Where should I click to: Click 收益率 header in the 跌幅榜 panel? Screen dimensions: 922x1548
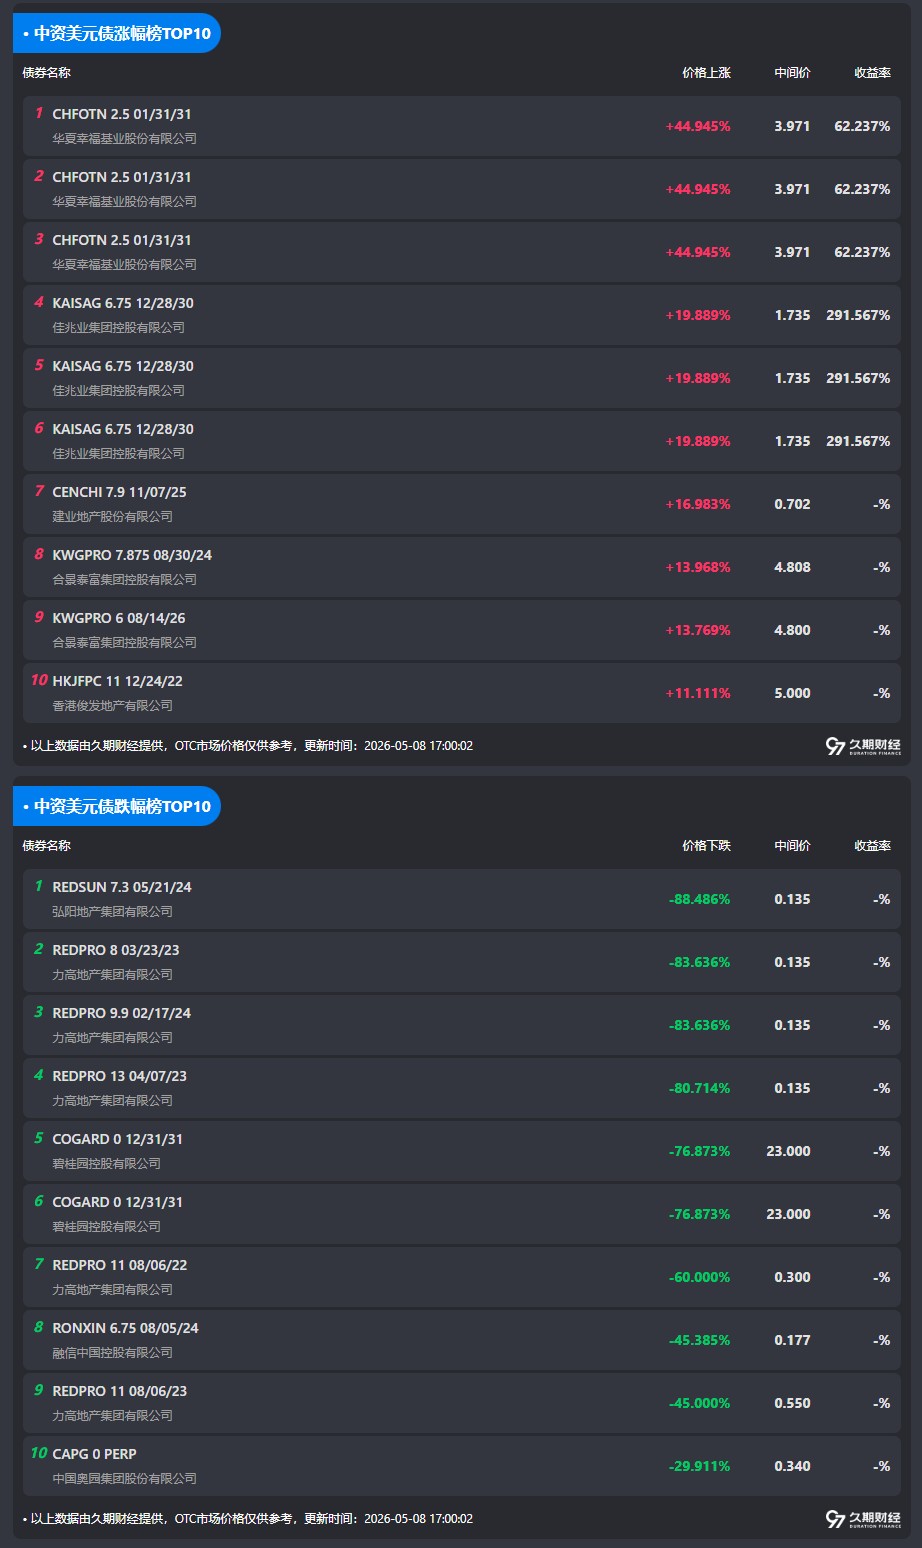tap(872, 846)
